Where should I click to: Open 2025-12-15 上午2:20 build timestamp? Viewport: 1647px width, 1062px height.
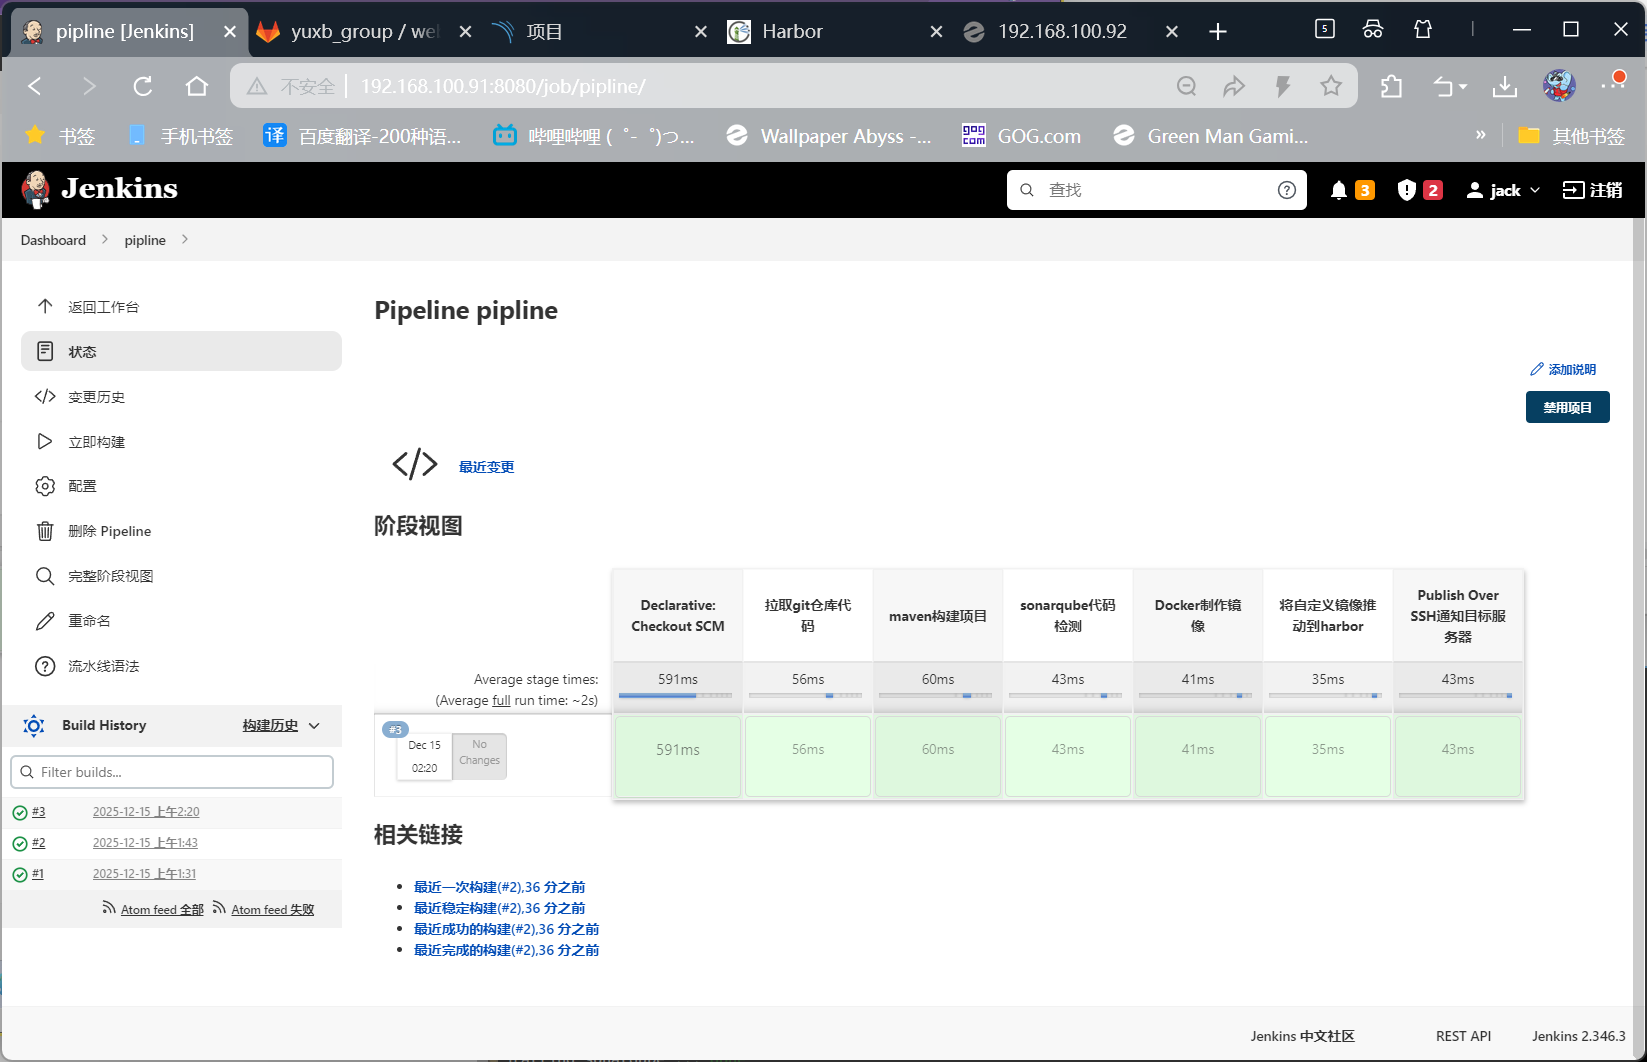click(x=146, y=812)
